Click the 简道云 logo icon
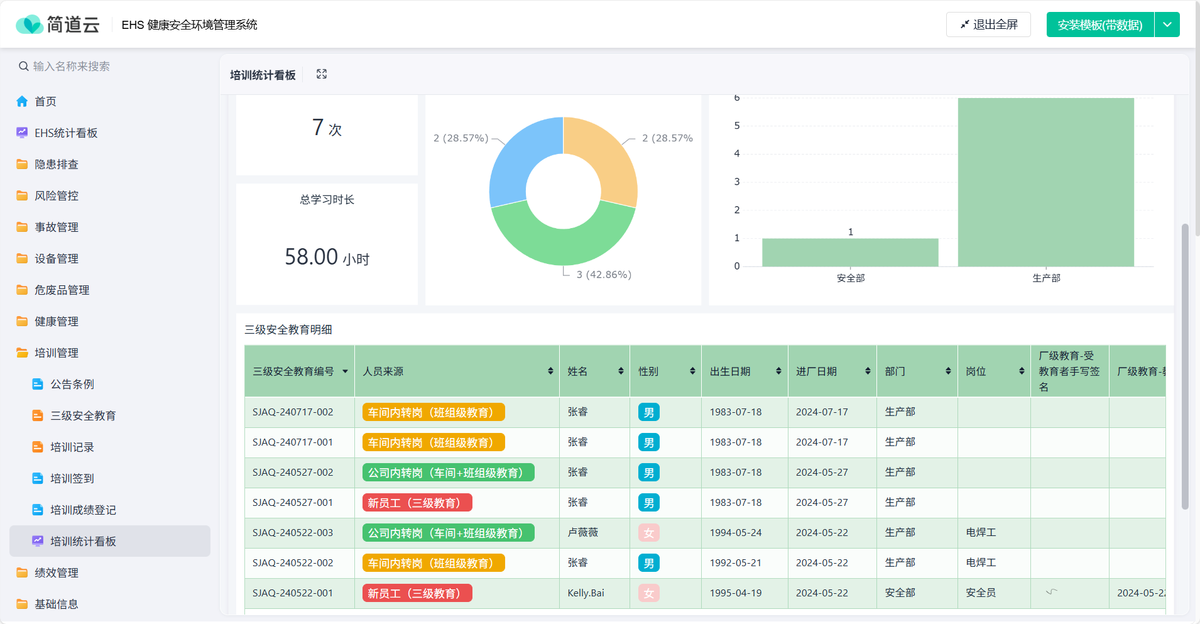This screenshot has width=1200, height=624. click(x=30, y=25)
